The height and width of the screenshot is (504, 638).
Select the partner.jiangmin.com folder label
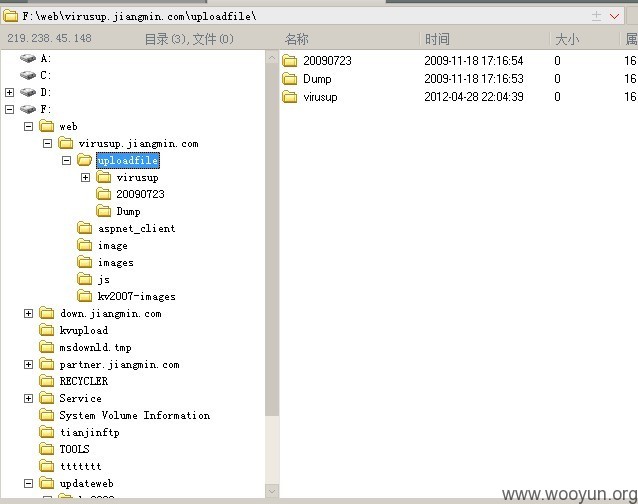pyautogui.click(x=120, y=364)
